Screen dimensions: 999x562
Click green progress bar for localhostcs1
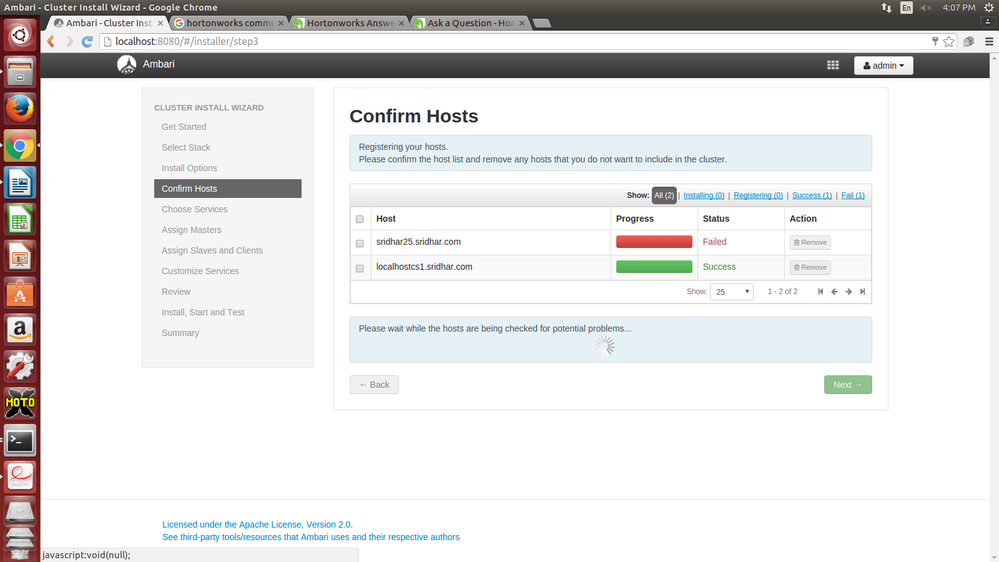(654, 266)
